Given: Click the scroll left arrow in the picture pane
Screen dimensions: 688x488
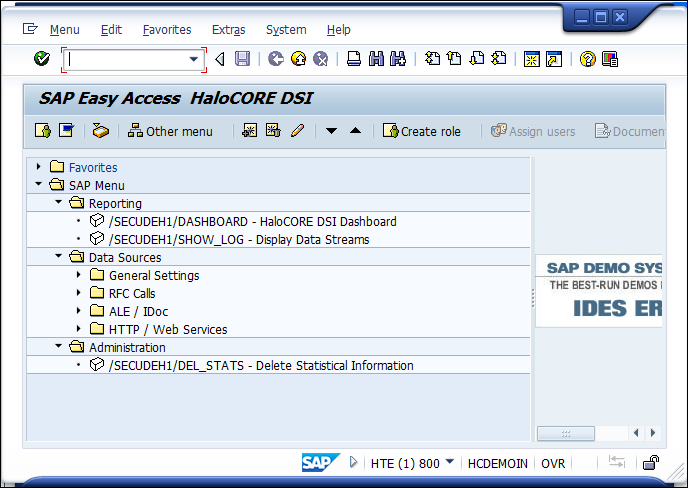Looking at the screenshot, I should pos(636,433).
